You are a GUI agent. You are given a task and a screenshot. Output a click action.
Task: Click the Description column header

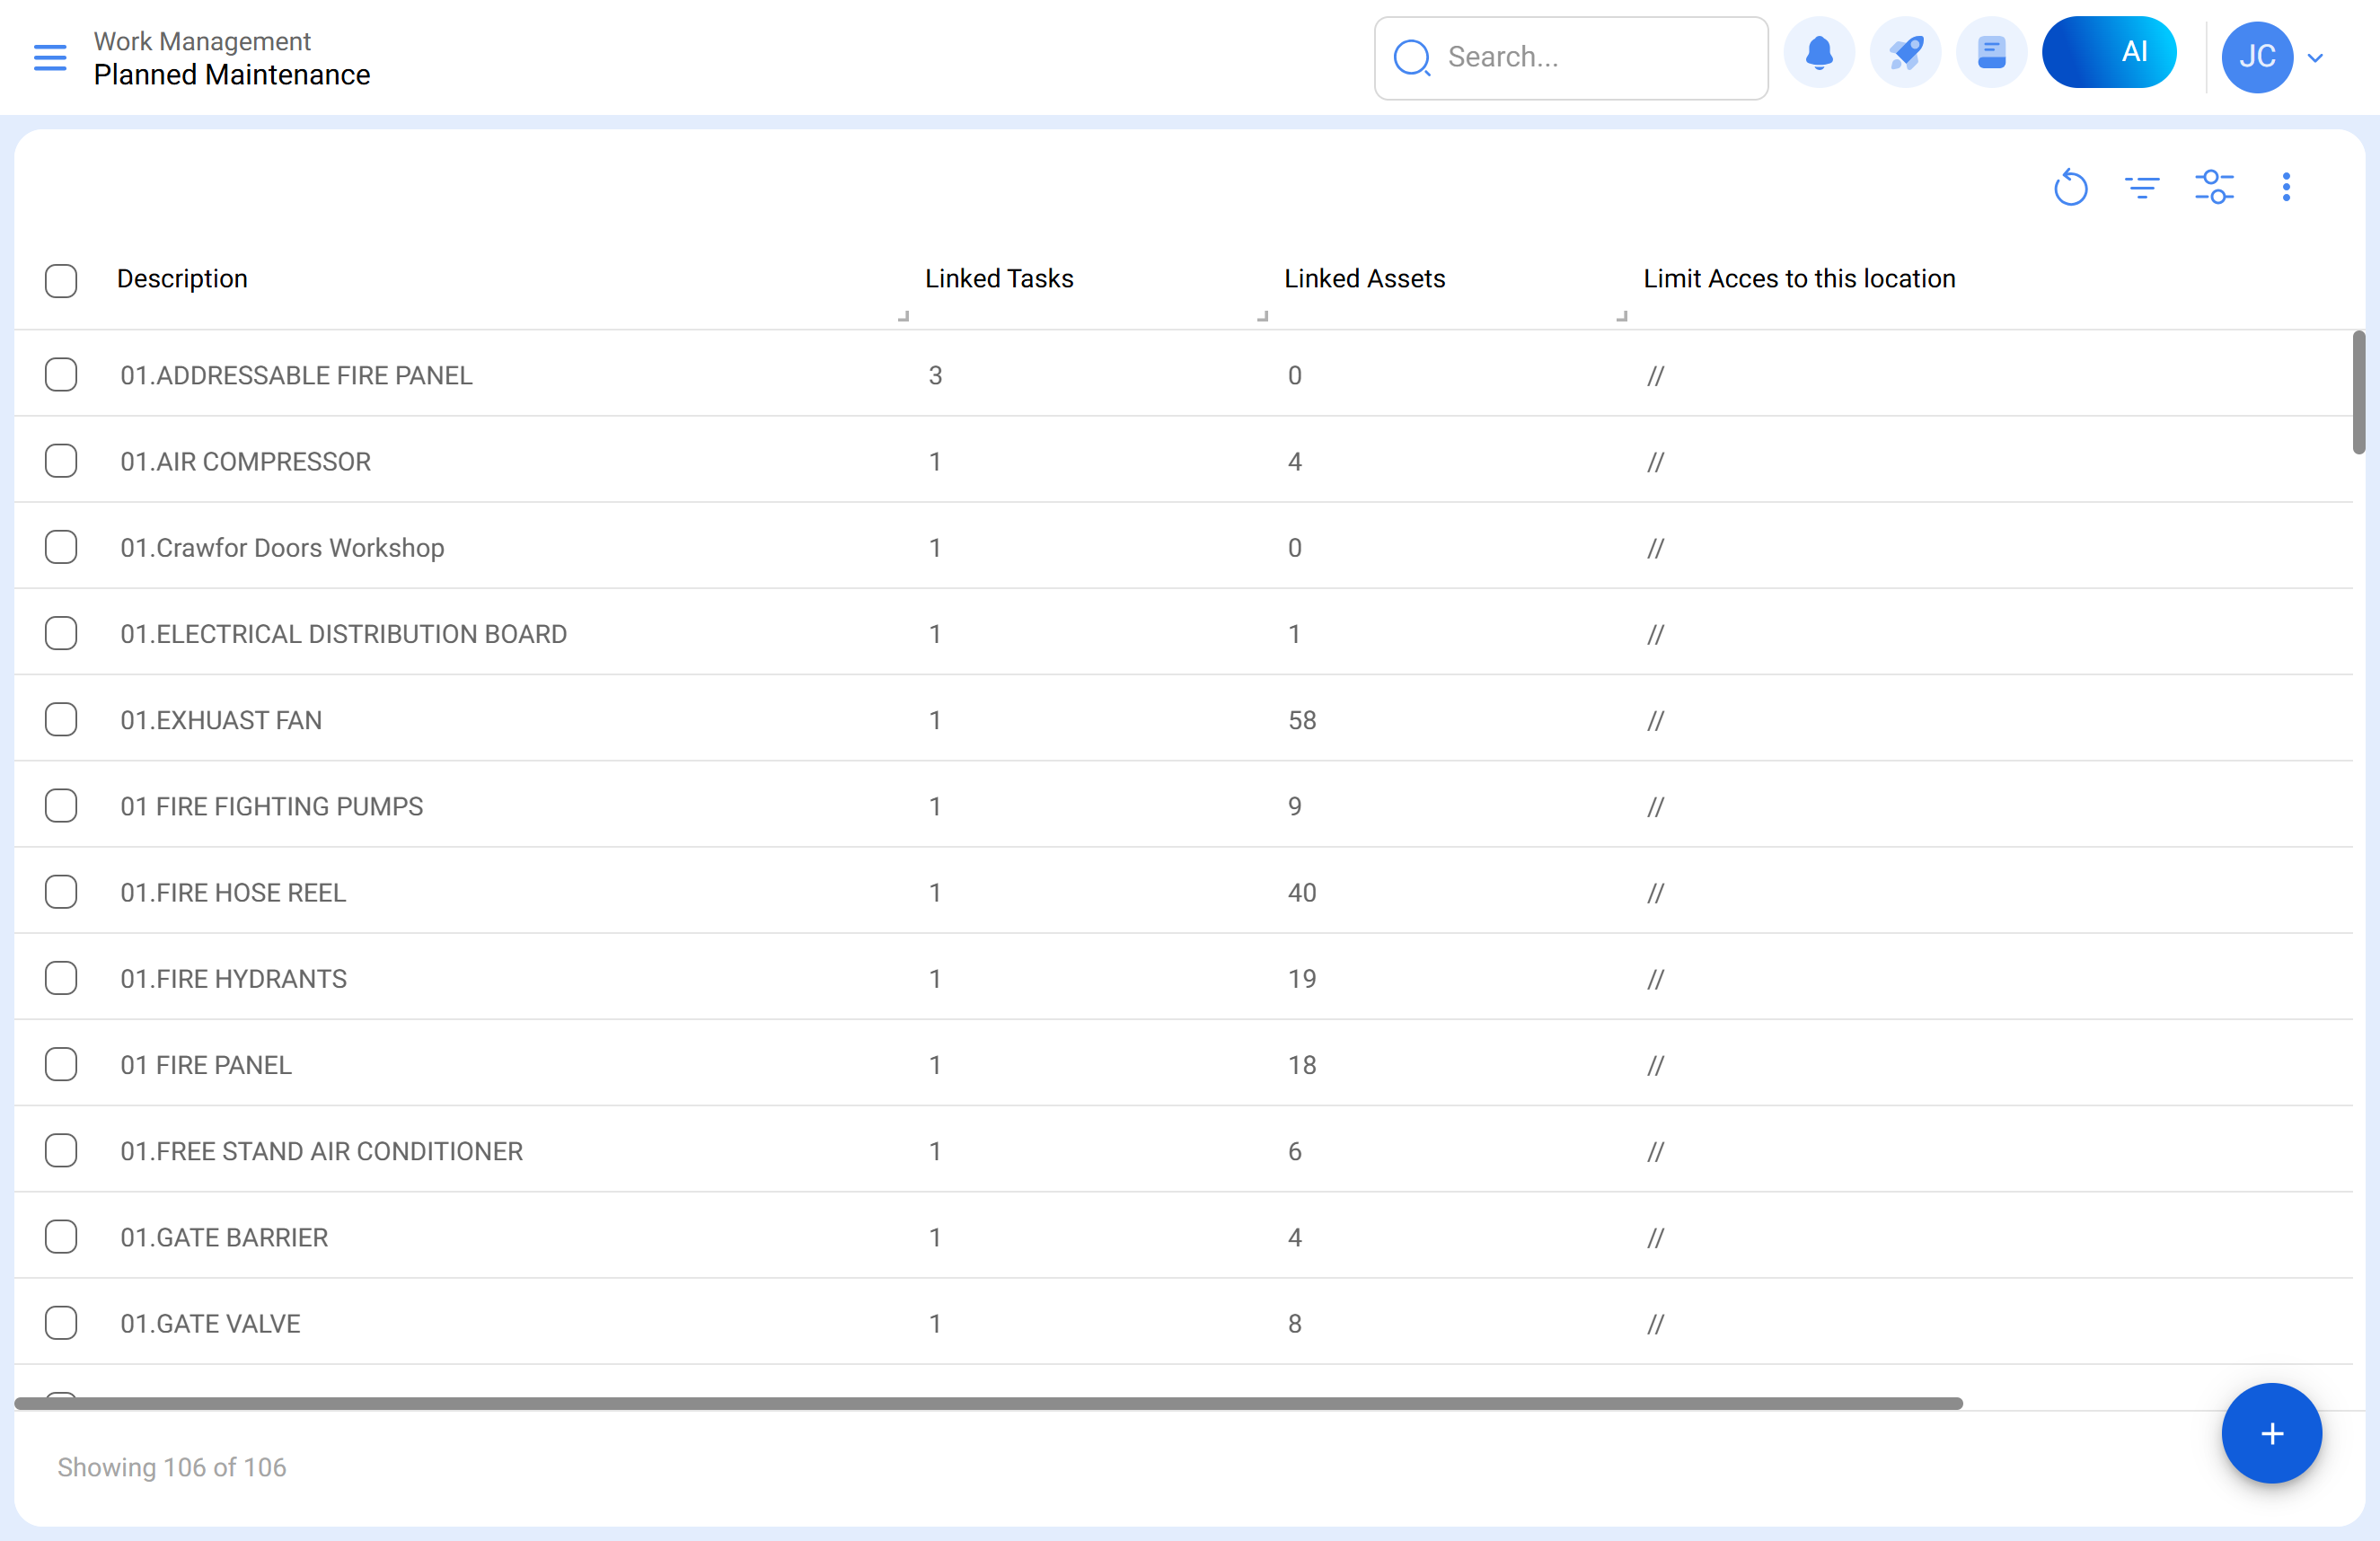(182, 279)
